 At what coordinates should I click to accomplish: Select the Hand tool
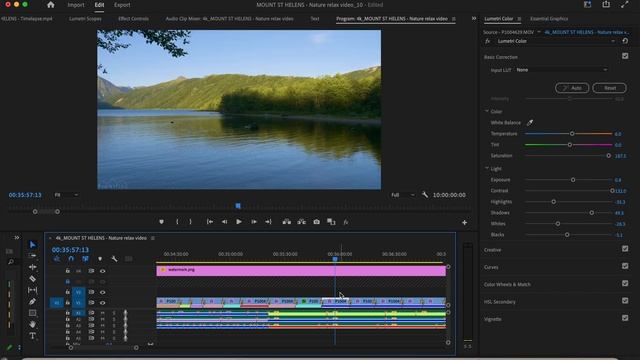click(x=32, y=324)
